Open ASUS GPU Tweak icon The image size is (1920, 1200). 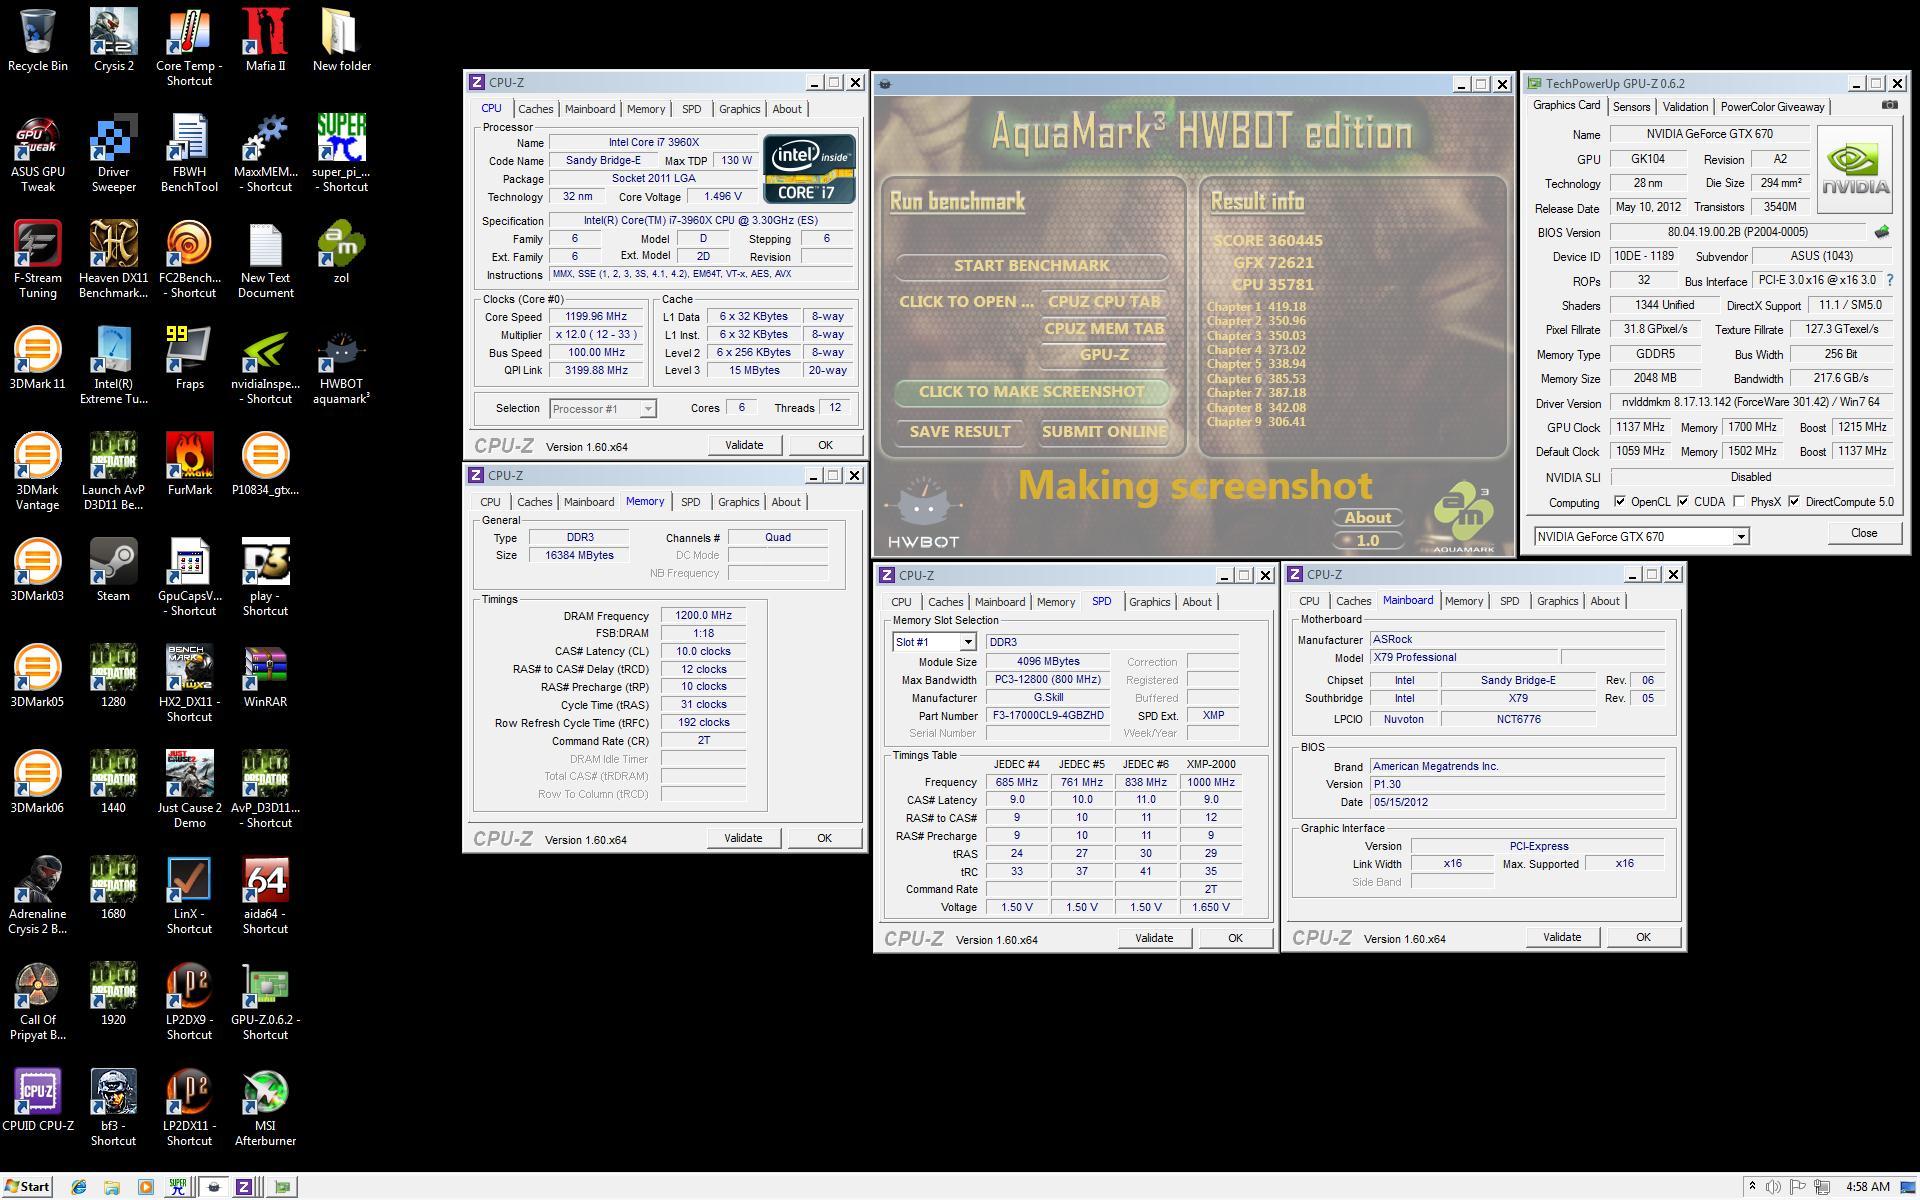click(x=38, y=153)
